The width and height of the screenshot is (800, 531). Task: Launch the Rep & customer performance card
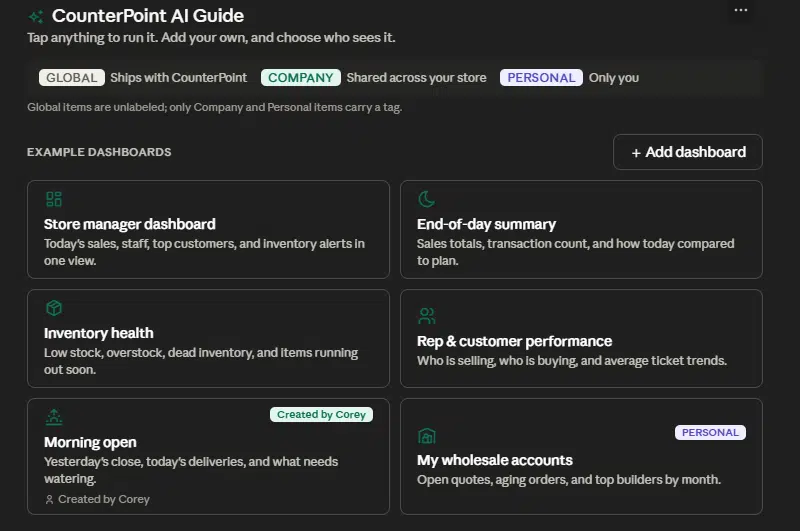(581, 339)
